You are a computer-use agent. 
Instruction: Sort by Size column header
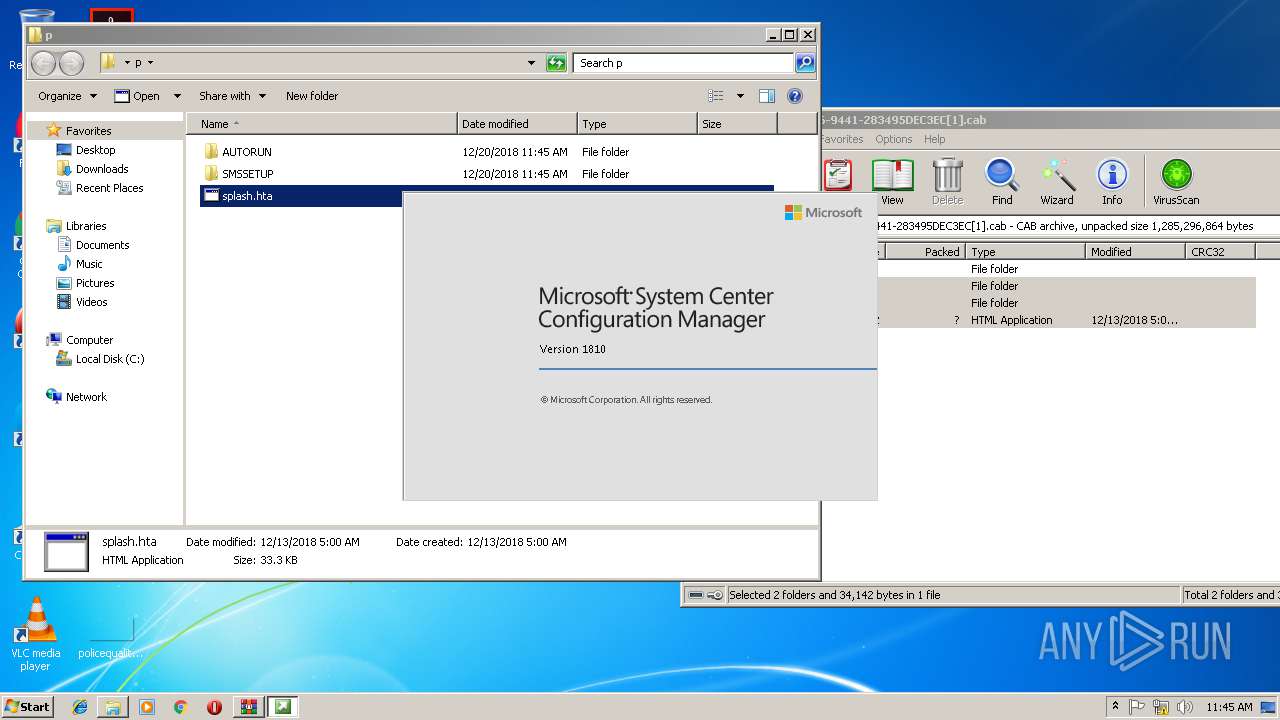coord(737,124)
